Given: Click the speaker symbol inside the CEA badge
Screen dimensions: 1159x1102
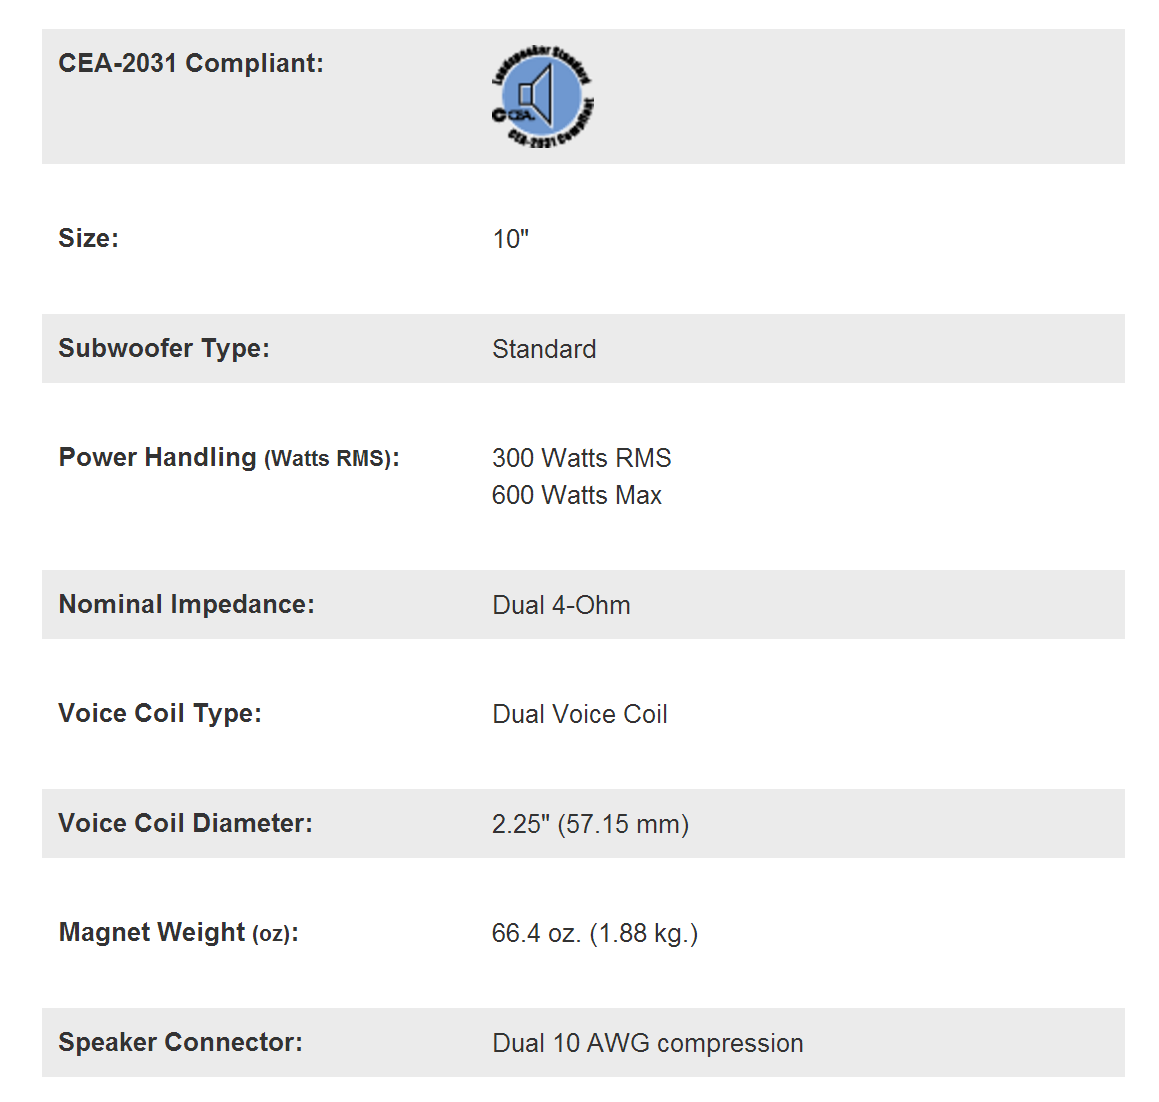Looking at the screenshot, I should pyautogui.click(x=537, y=93).
